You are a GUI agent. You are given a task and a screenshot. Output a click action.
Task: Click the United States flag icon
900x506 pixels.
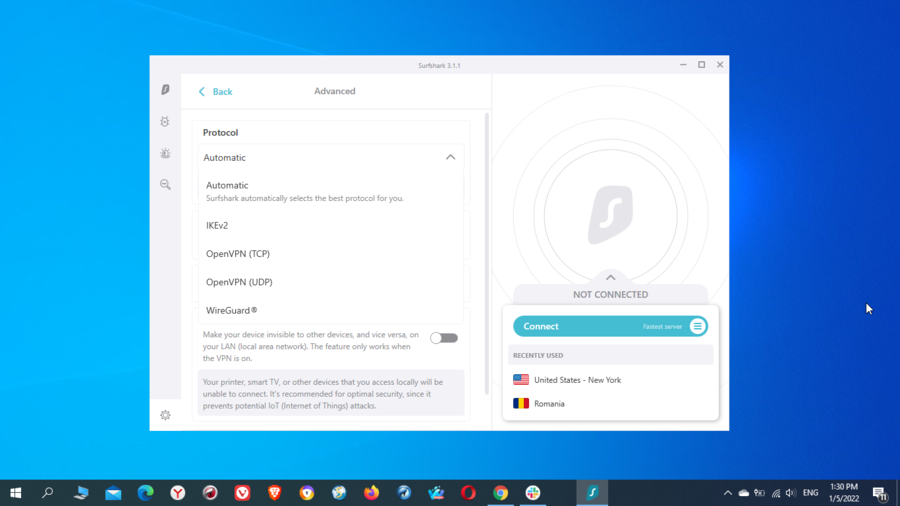(x=521, y=380)
